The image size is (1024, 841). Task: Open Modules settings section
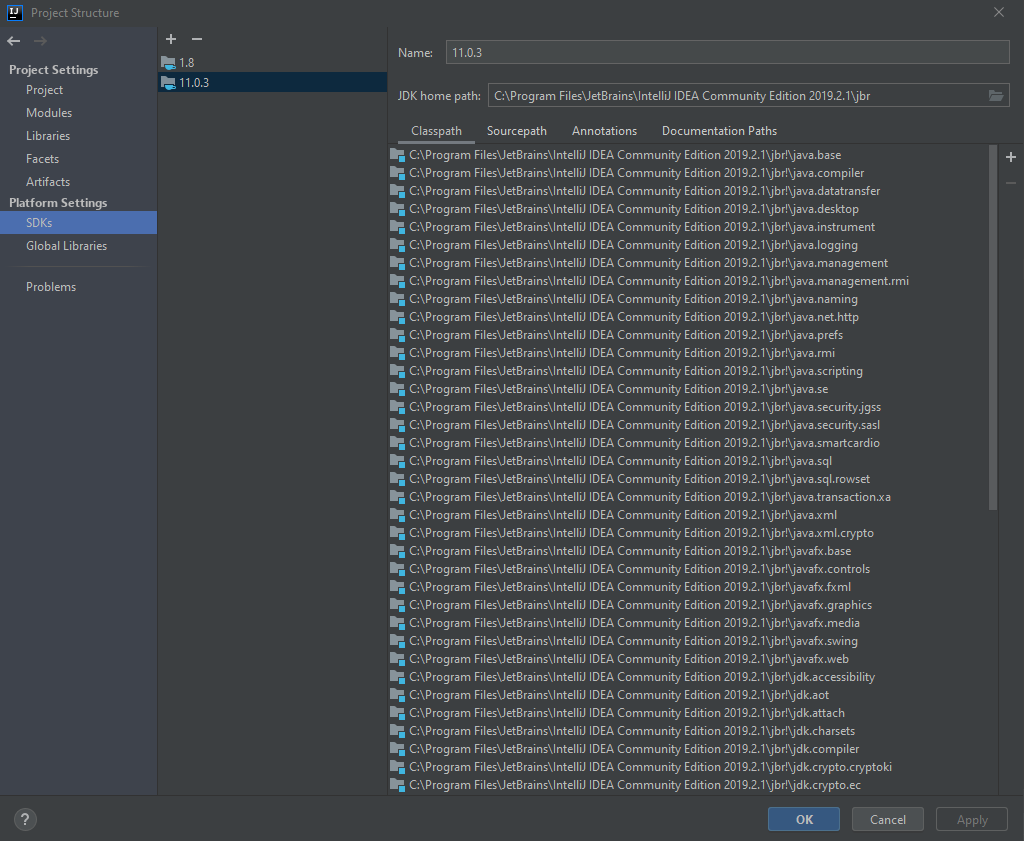coord(49,113)
